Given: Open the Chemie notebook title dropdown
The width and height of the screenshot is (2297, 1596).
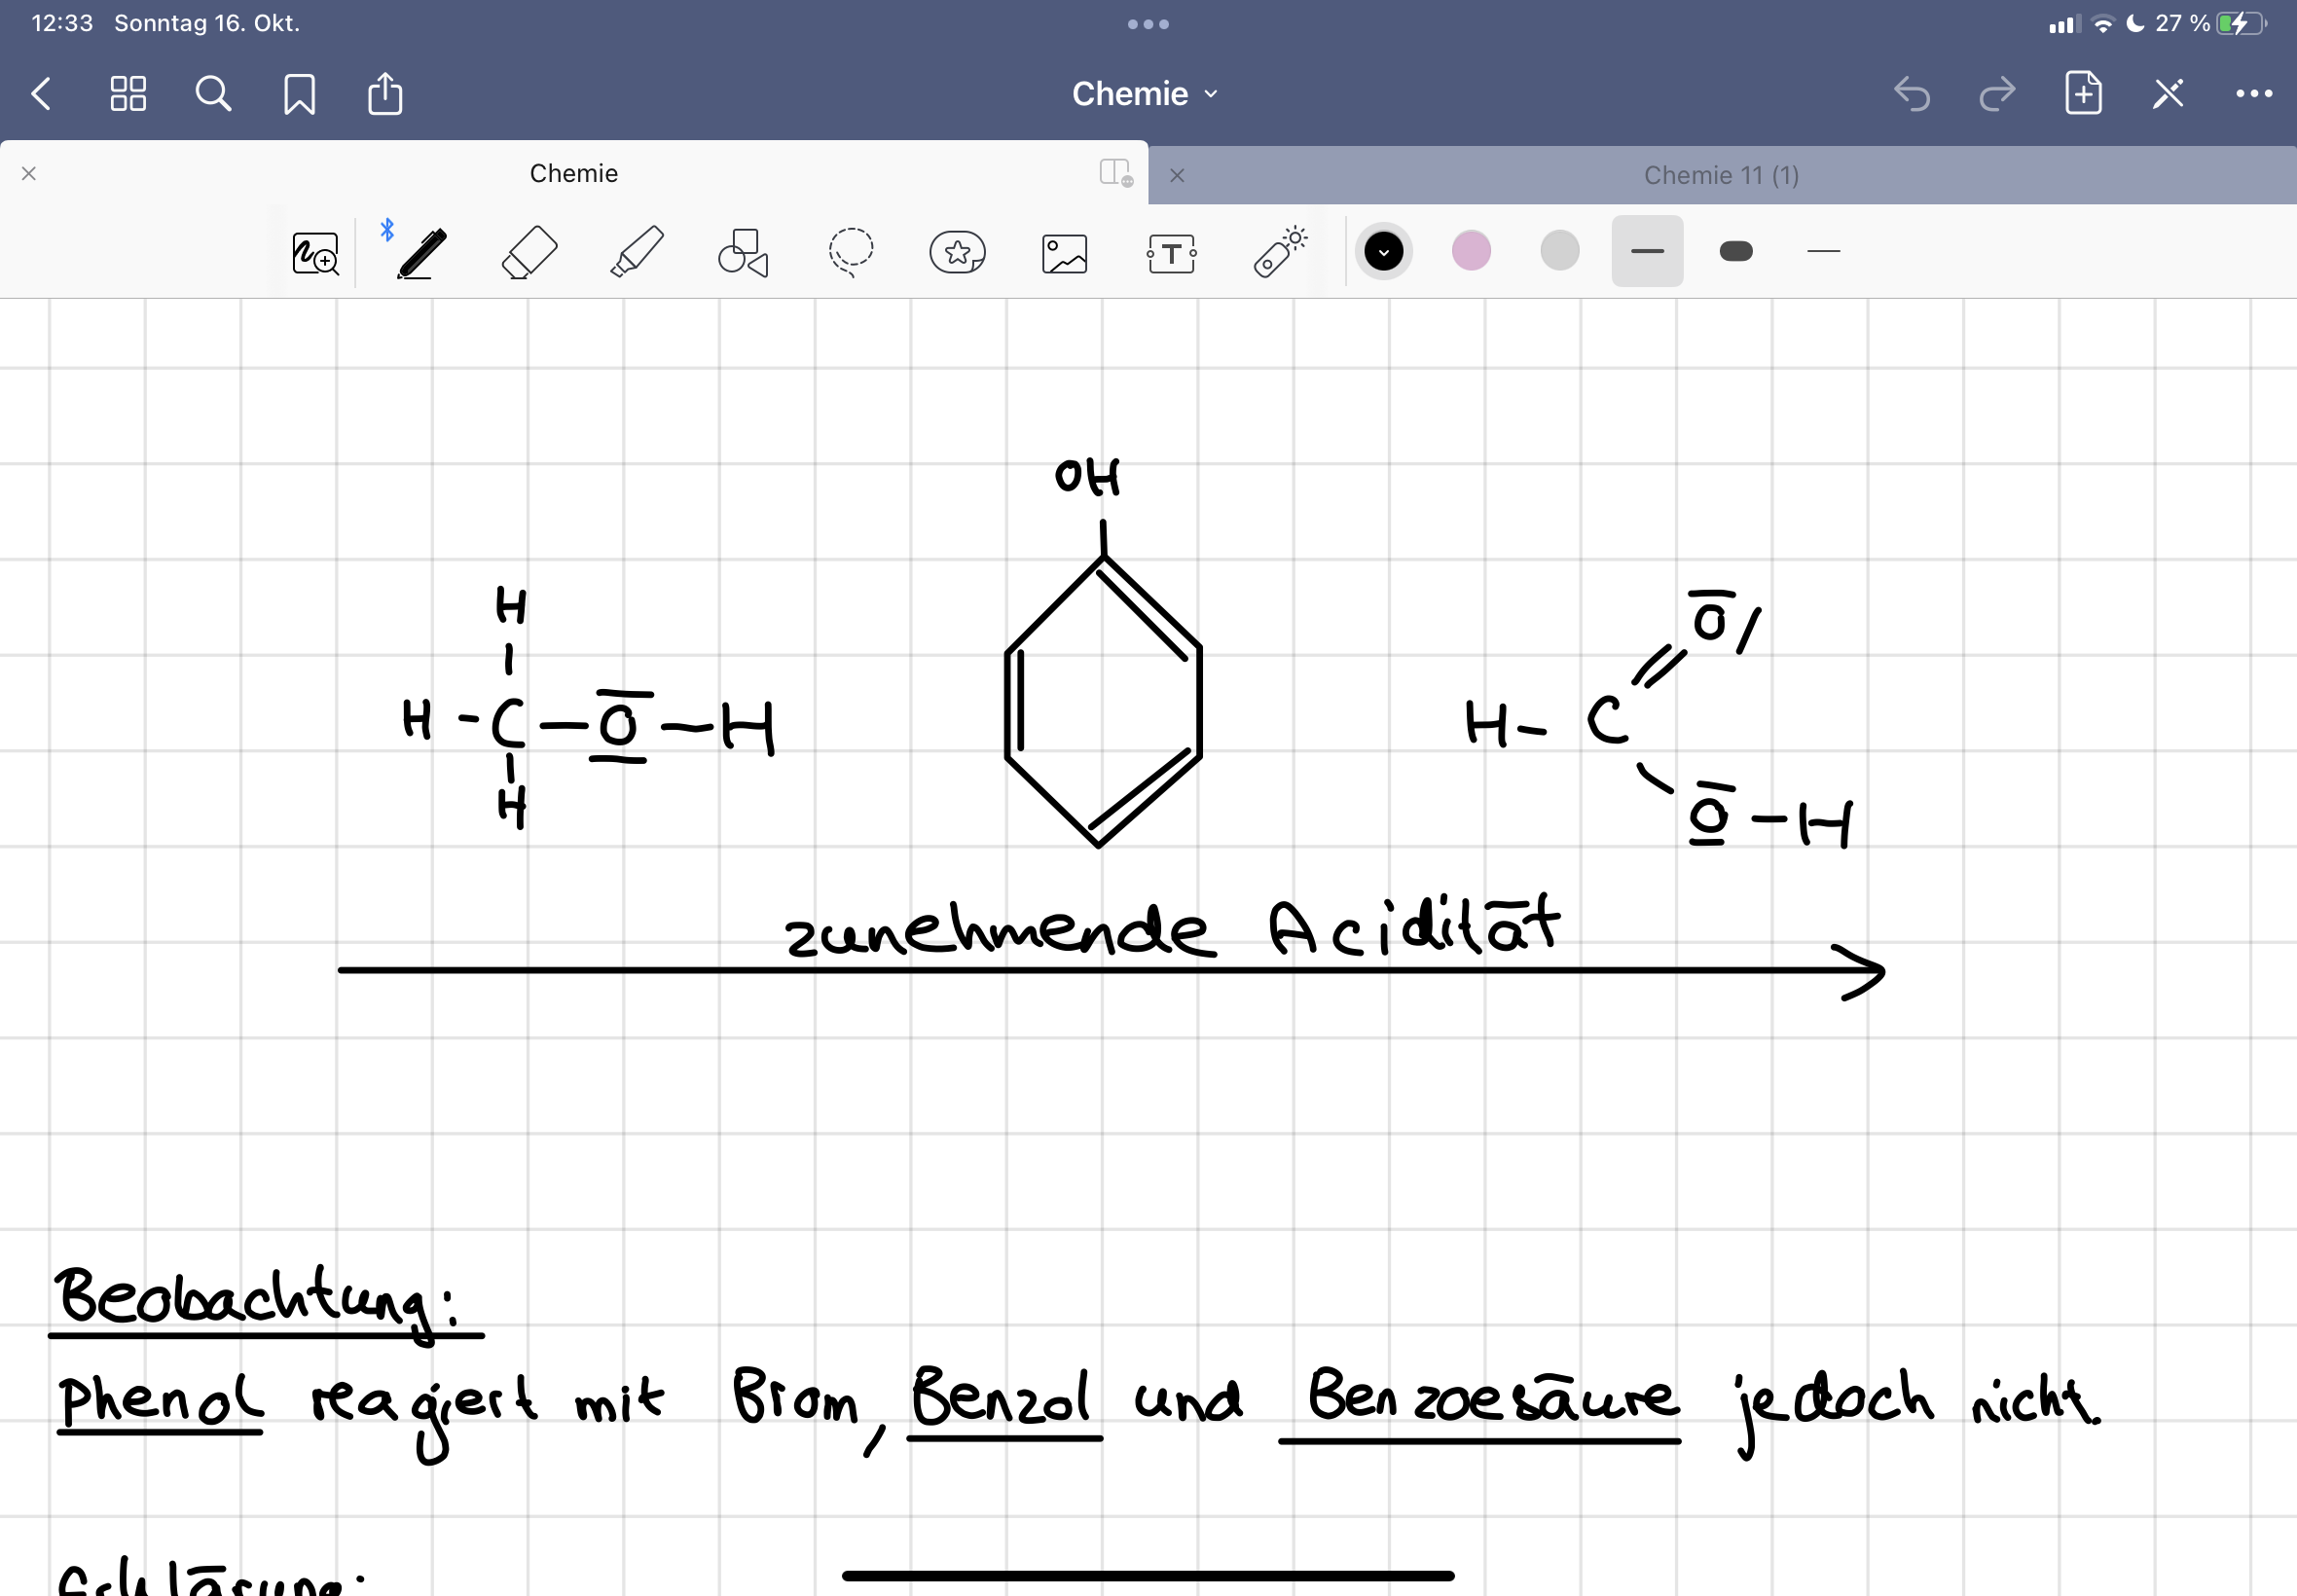Looking at the screenshot, I should 1144,93.
